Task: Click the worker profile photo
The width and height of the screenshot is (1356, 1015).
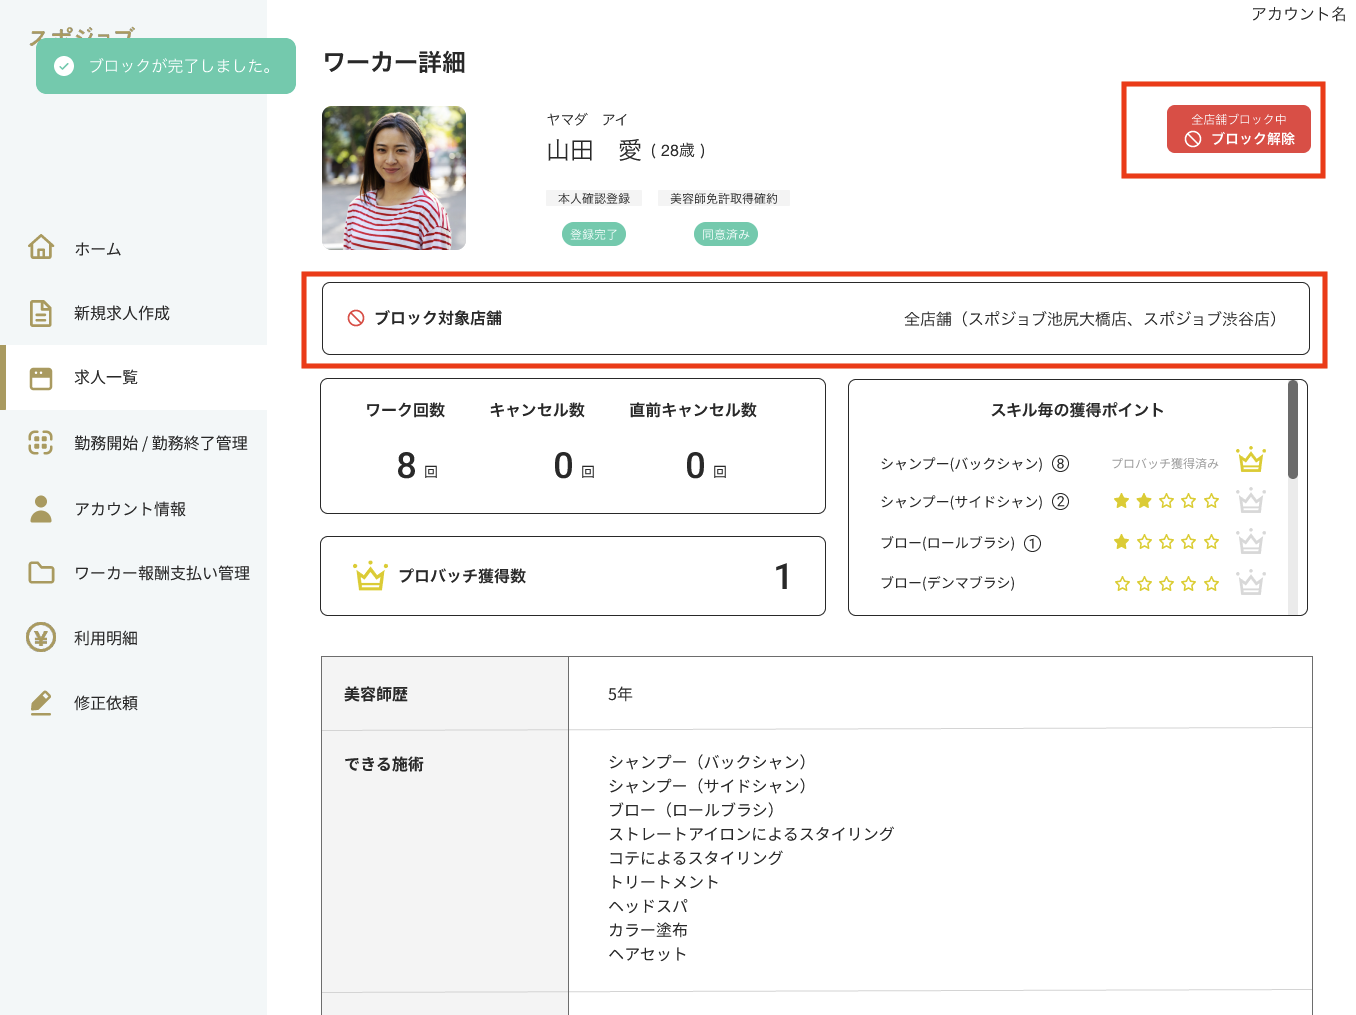Action: tap(394, 178)
